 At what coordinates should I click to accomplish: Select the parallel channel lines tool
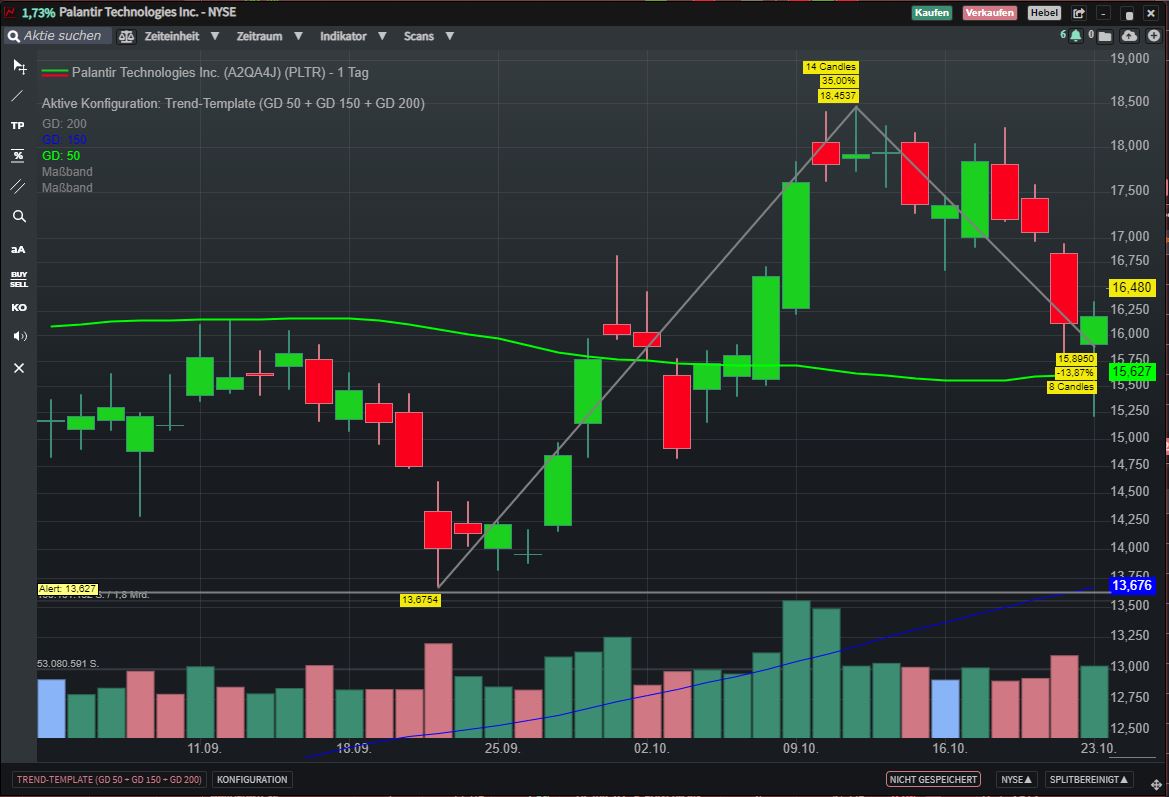pos(18,186)
